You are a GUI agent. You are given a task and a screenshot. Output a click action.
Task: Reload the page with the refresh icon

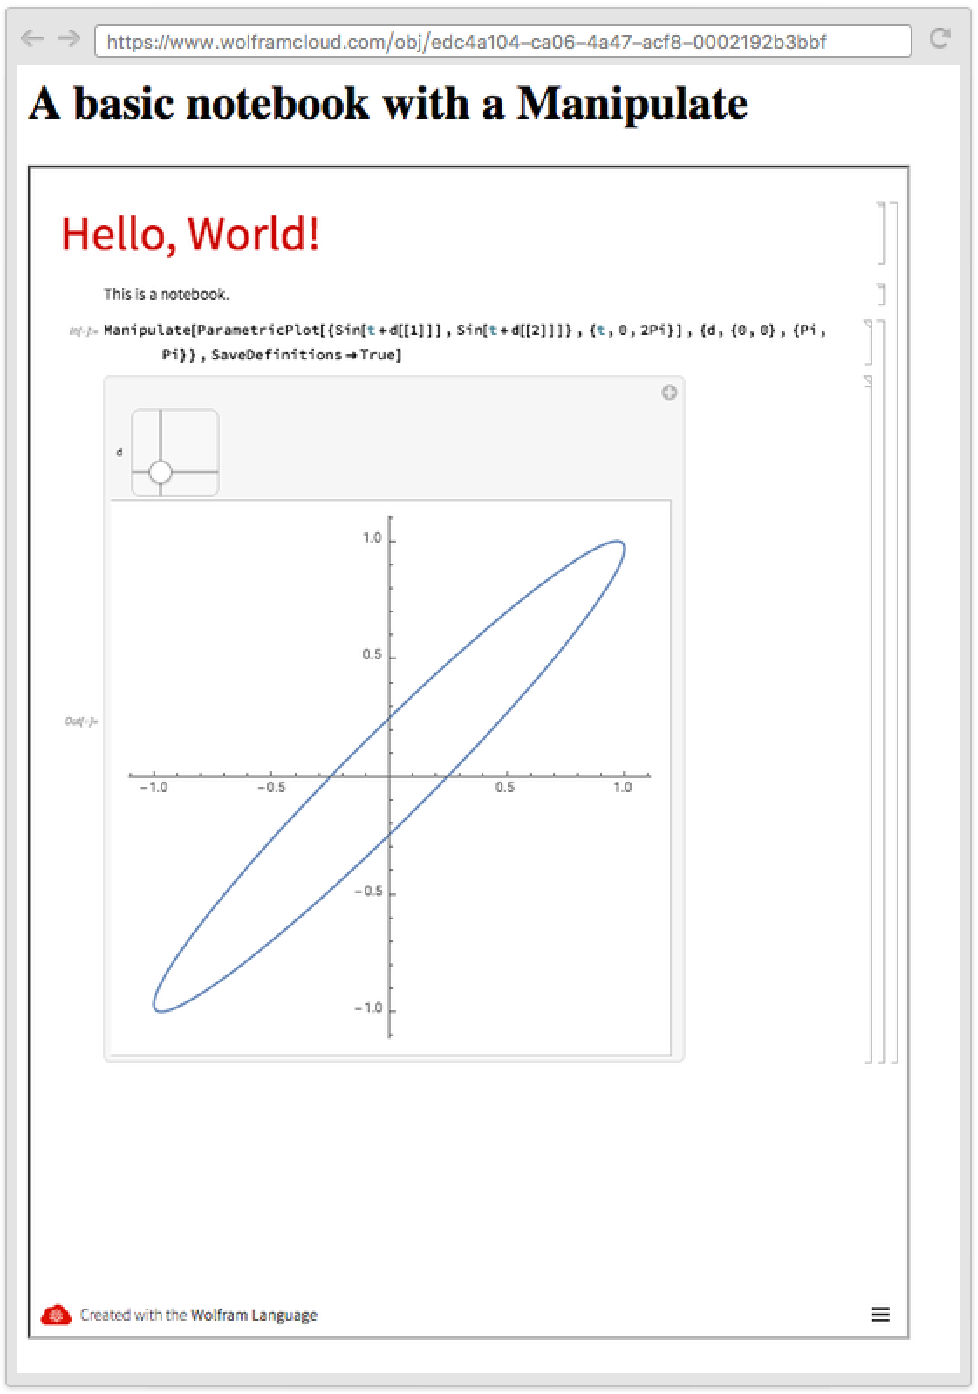[x=939, y=39]
